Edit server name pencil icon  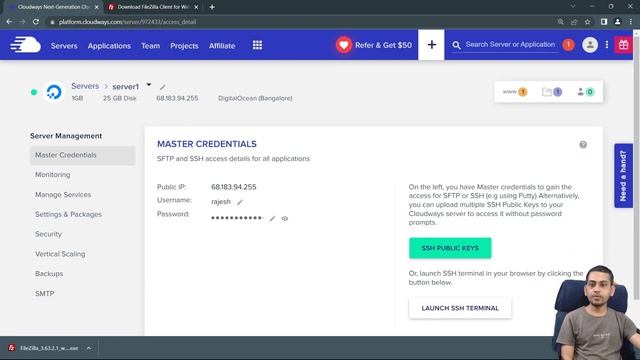[x=162, y=87]
